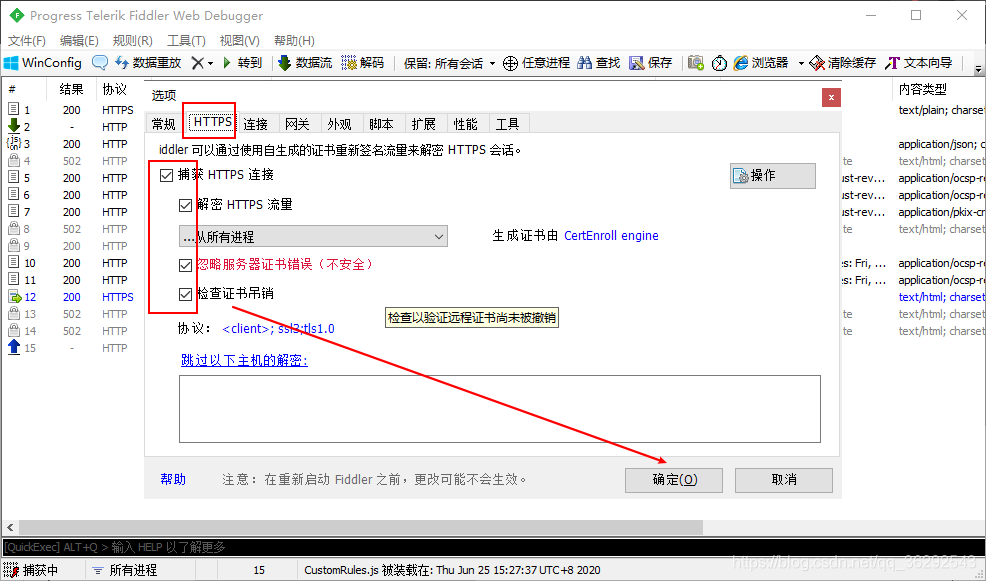Click the 清除缓存 clear cache button
This screenshot has height=581, width=986.
(843, 63)
